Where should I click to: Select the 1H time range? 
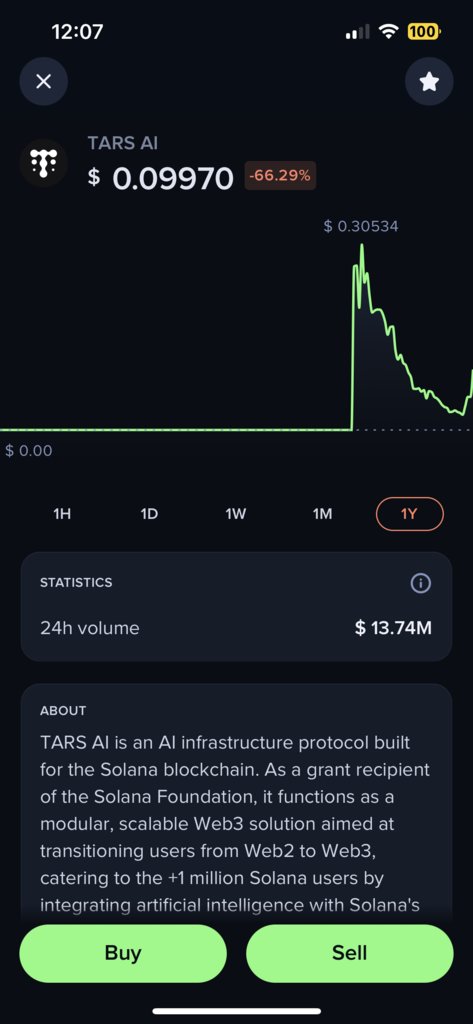(62, 514)
